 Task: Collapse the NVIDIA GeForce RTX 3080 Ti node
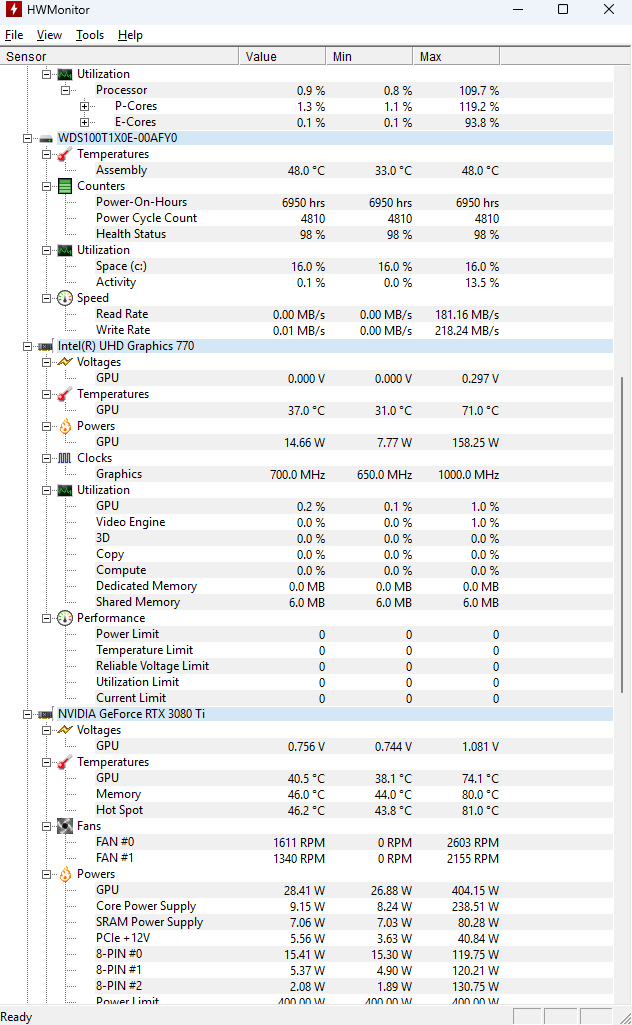coord(27,714)
